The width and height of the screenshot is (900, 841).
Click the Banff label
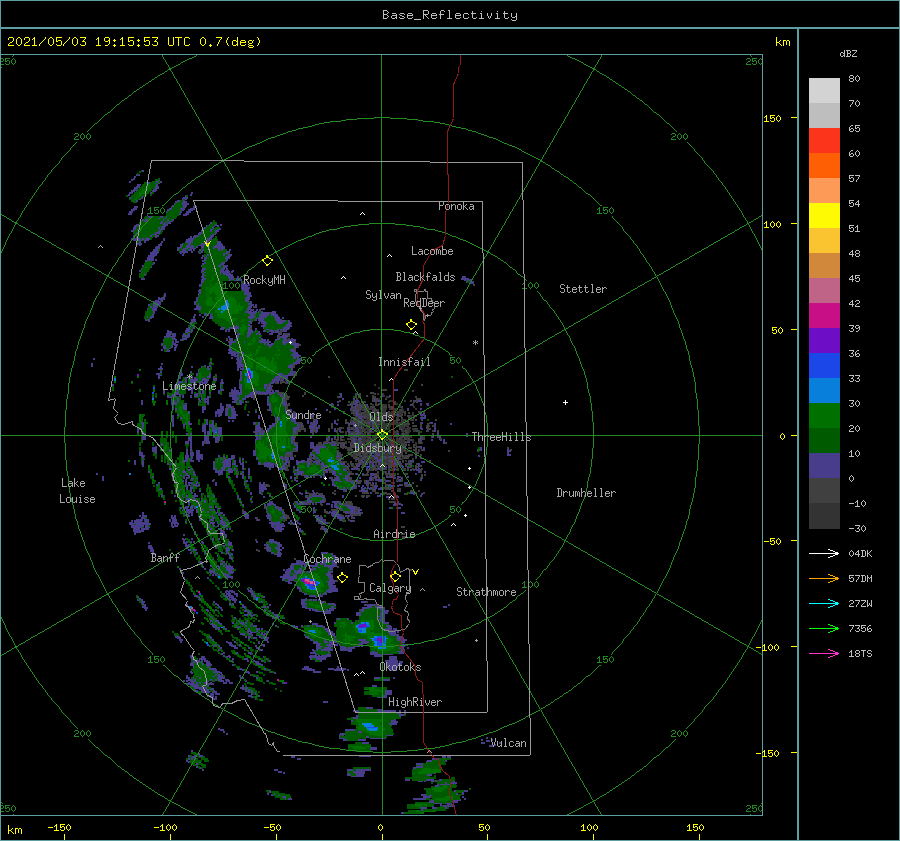pos(165,557)
